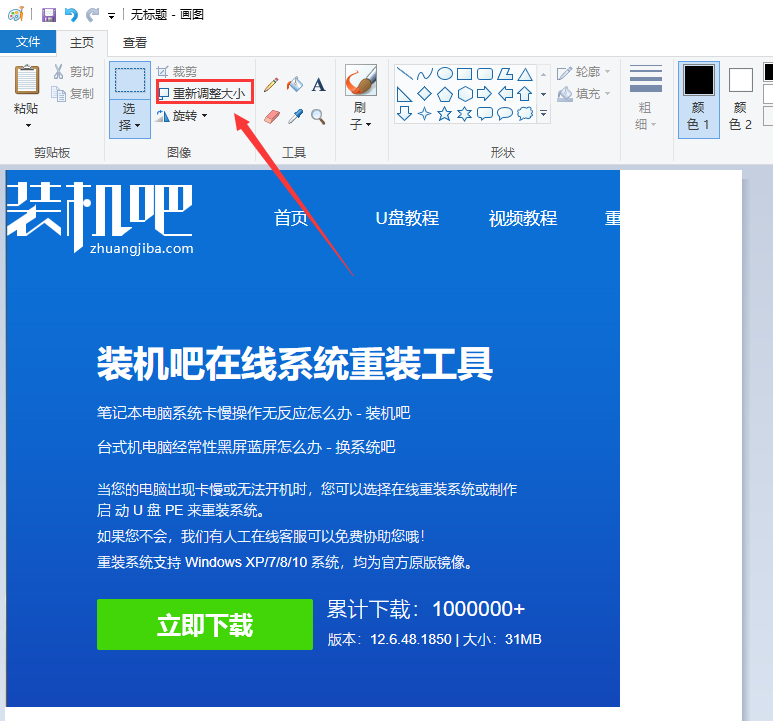The image size is (773, 721).
Task: Open the File (文件) menu
Action: pos(28,42)
